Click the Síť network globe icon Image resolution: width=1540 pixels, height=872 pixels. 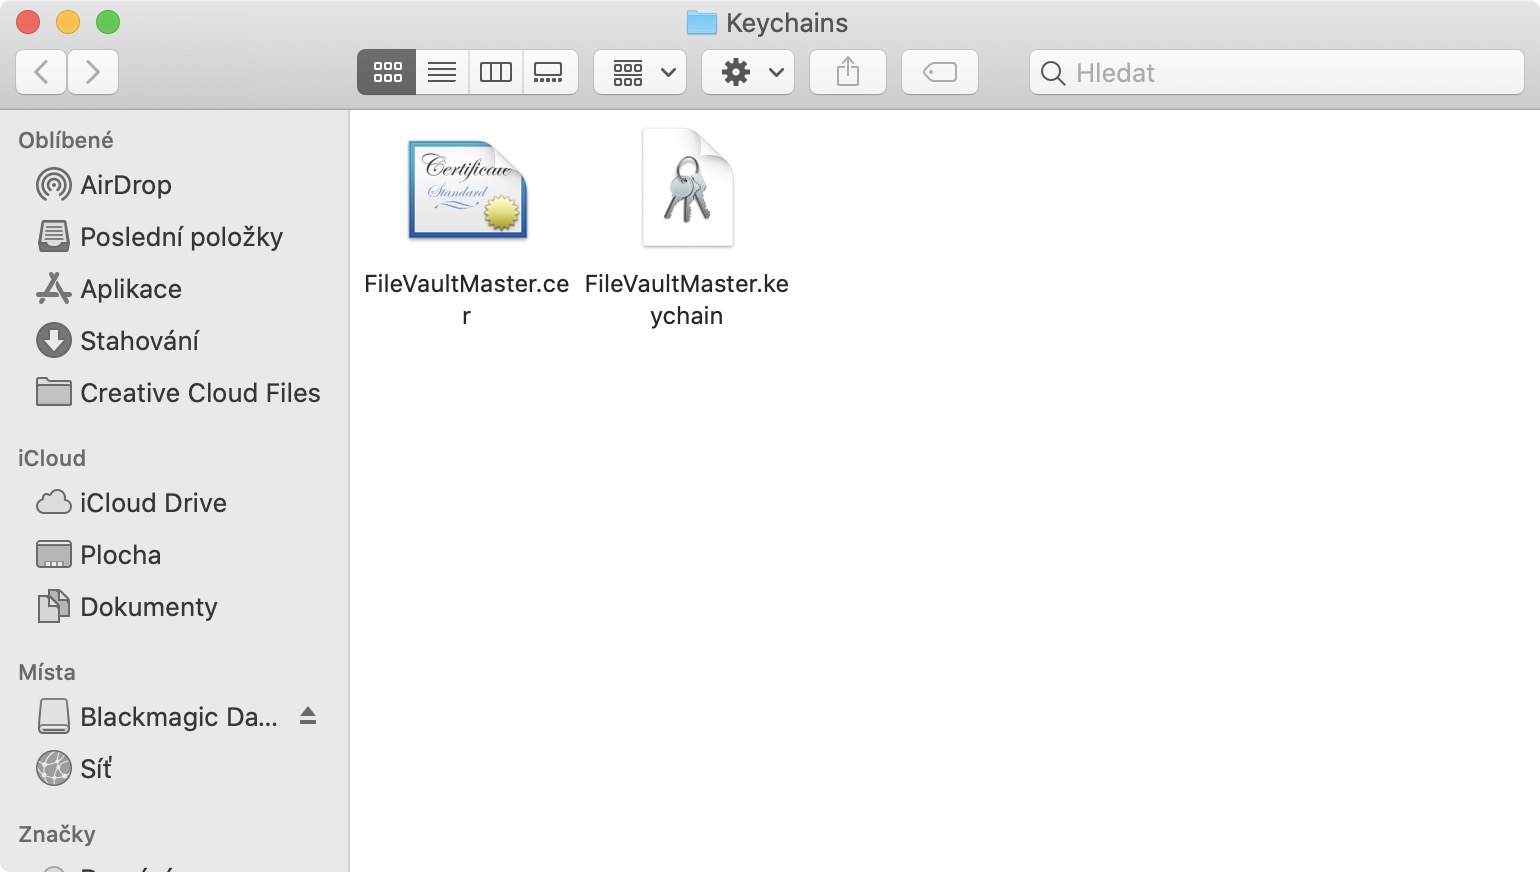click(x=54, y=768)
